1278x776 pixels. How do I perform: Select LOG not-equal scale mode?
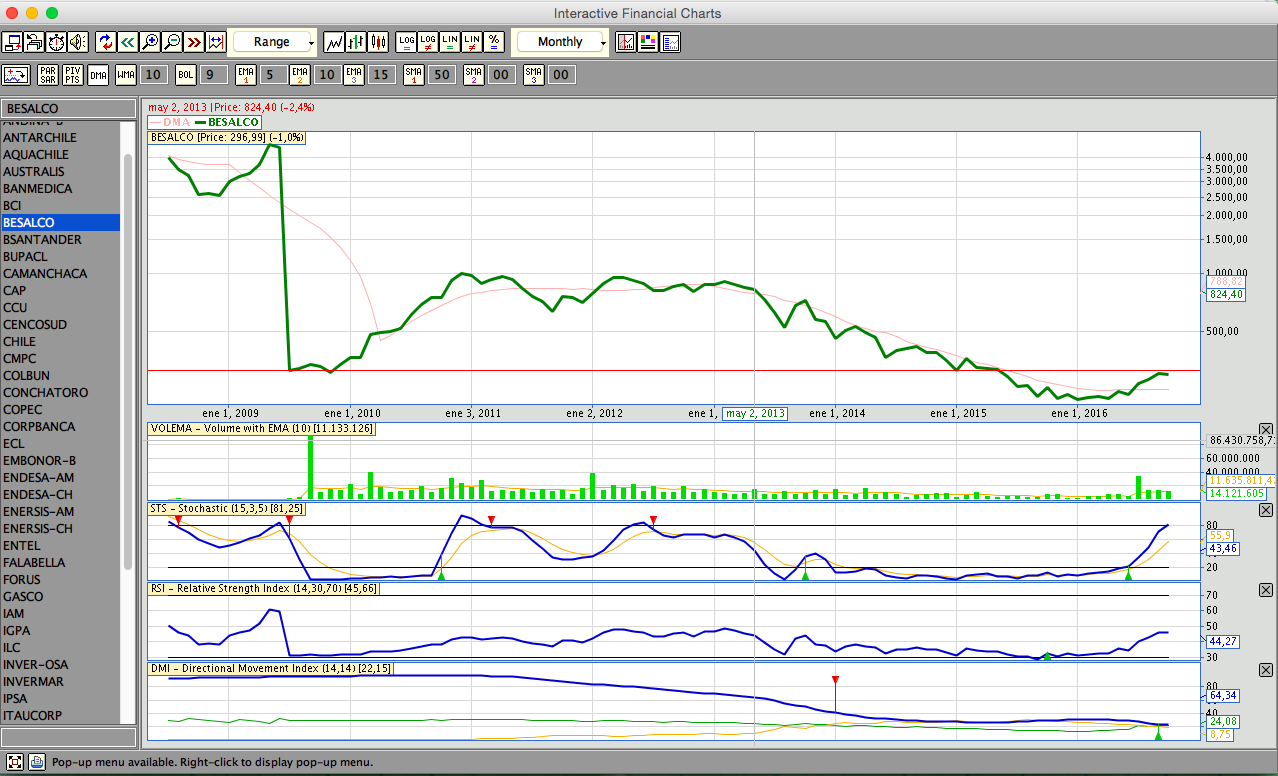(428, 42)
